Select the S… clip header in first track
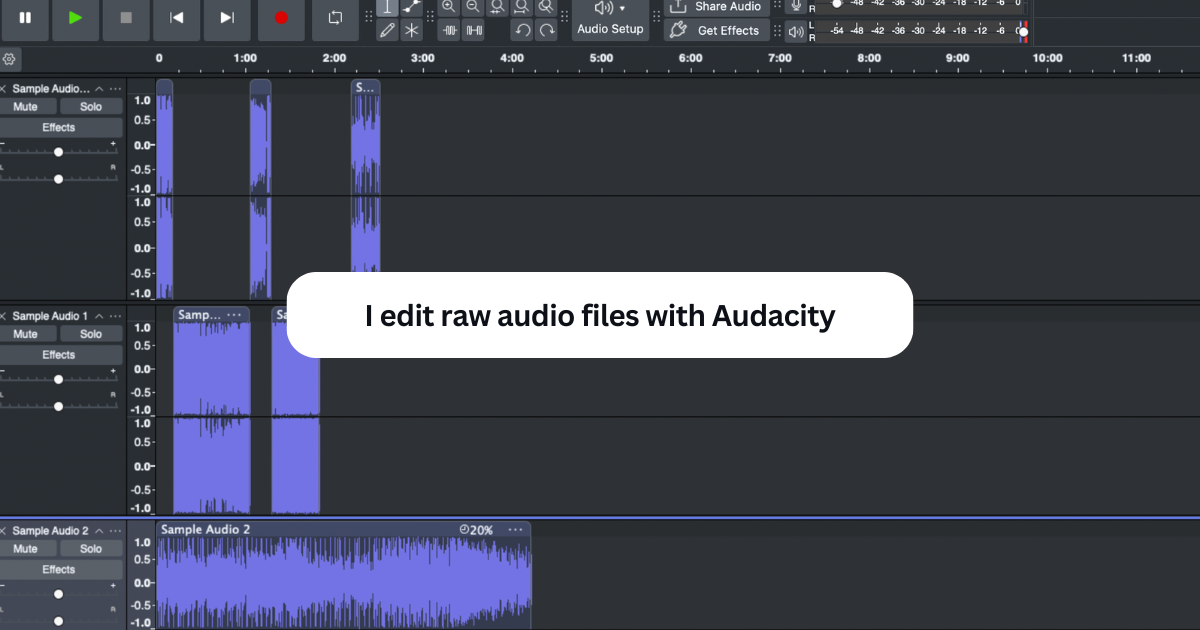 pos(365,87)
